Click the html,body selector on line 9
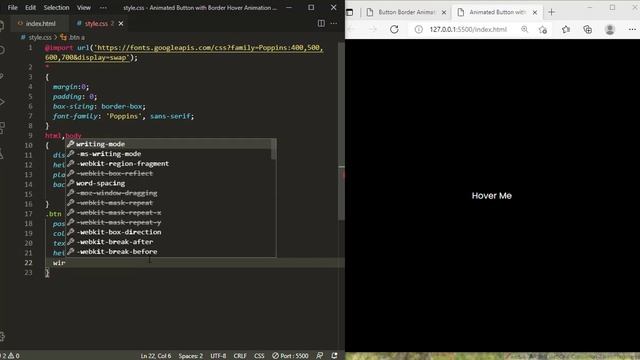 click(x=63, y=136)
